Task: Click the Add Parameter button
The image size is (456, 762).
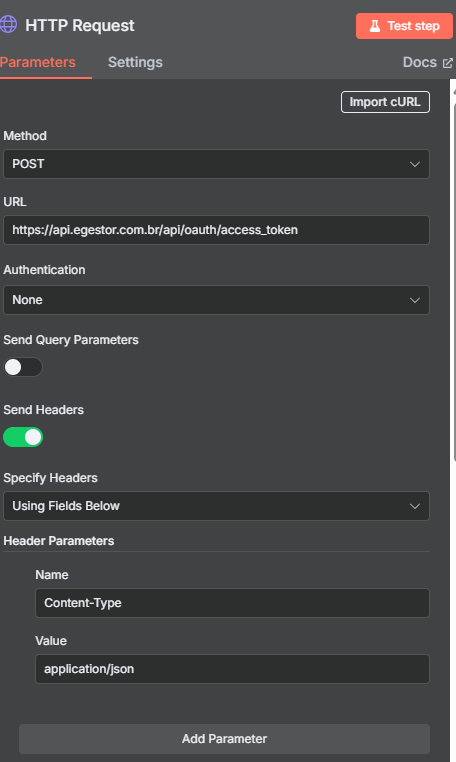Action: tap(224, 739)
